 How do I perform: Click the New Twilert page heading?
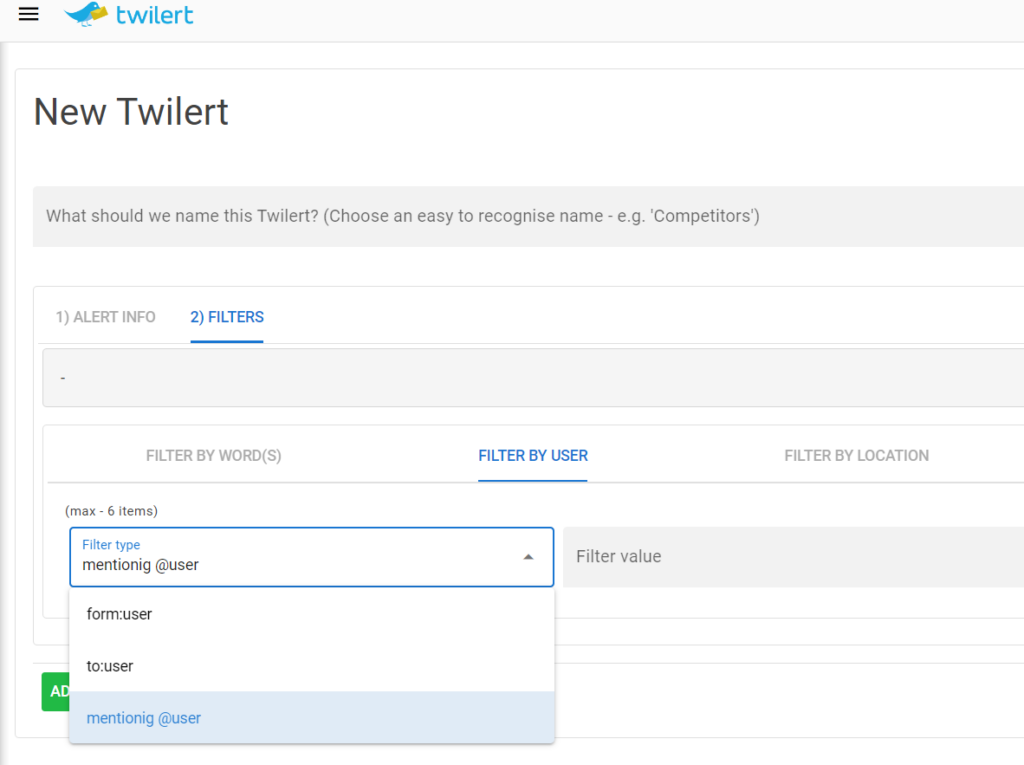coord(131,112)
